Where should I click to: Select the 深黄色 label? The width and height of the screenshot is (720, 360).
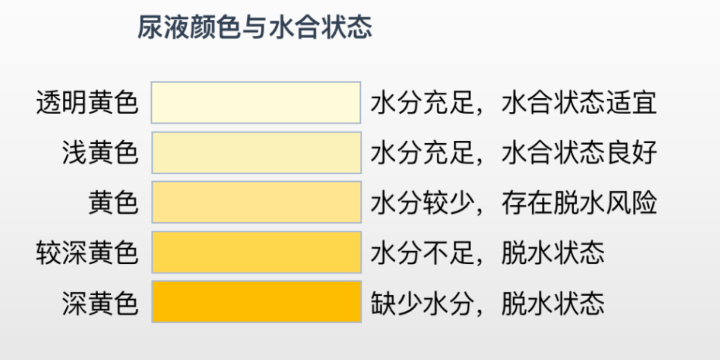point(100,303)
